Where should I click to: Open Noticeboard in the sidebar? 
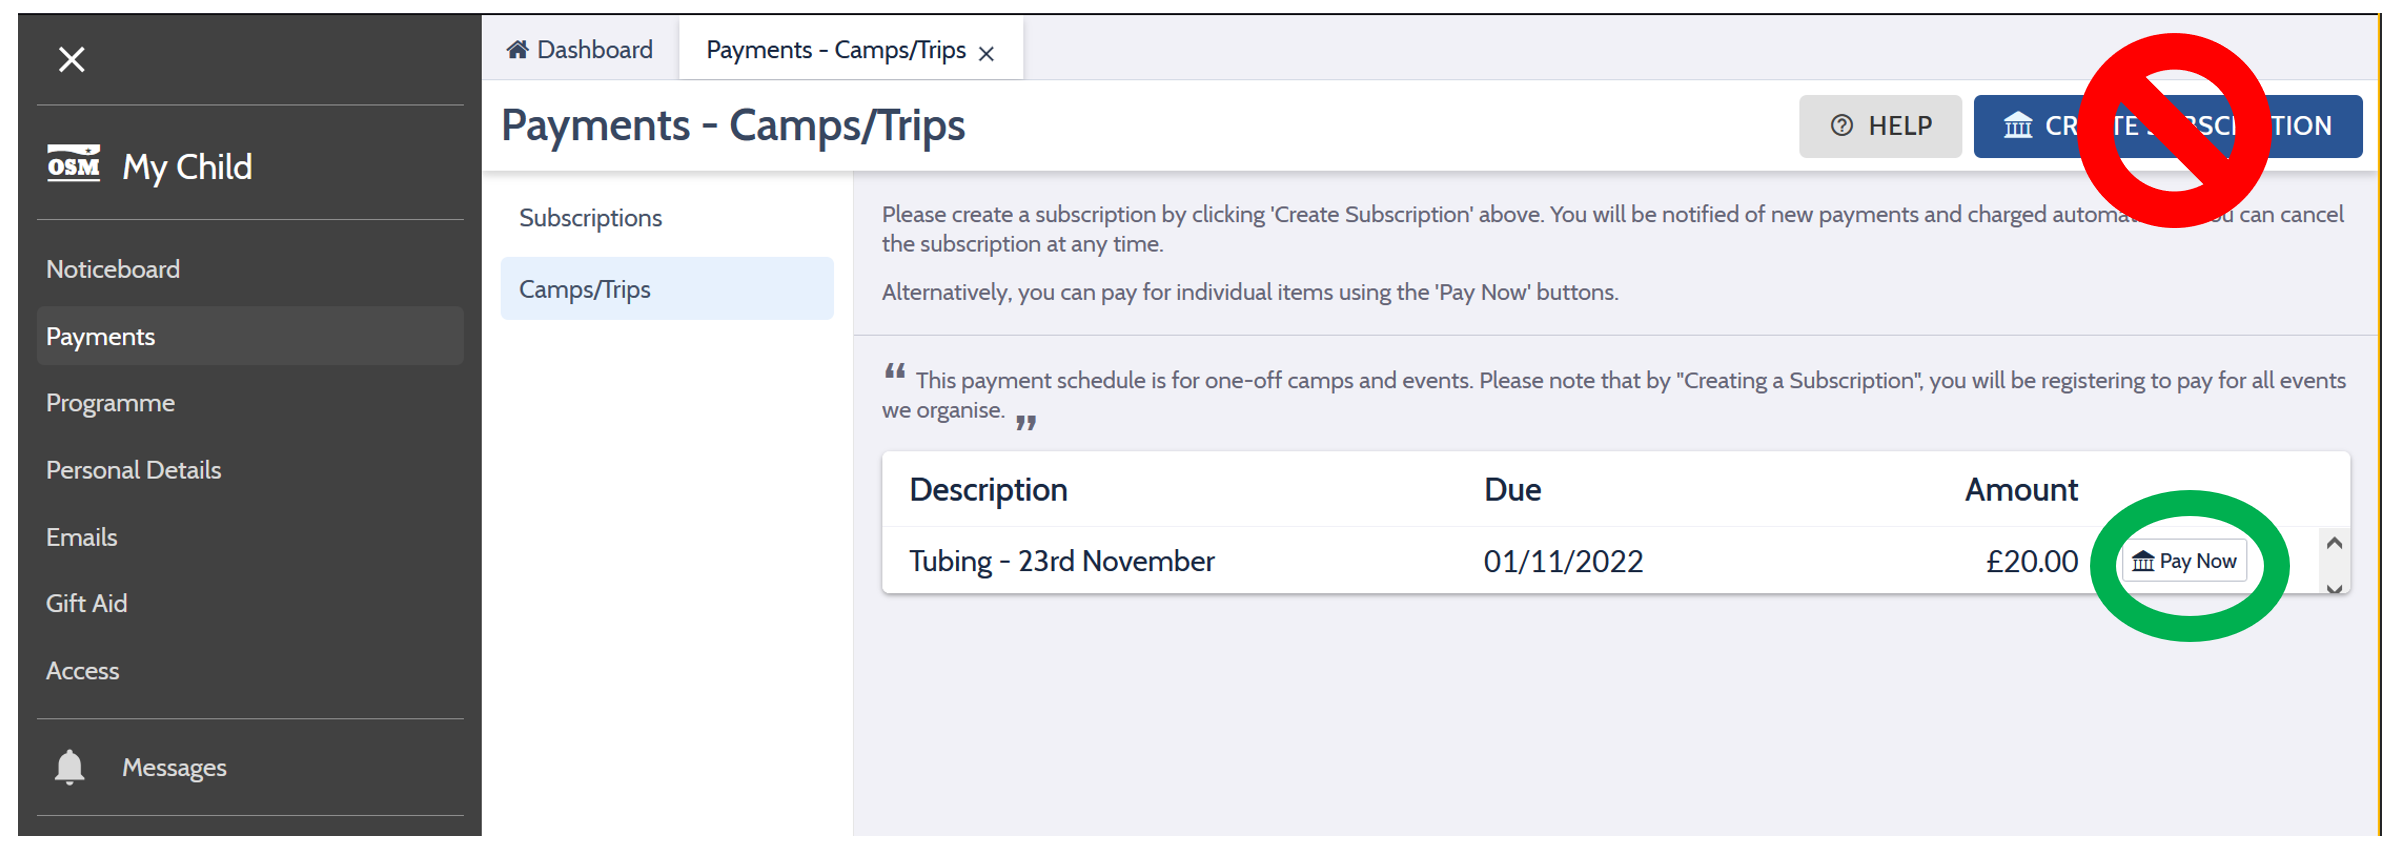(113, 269)
